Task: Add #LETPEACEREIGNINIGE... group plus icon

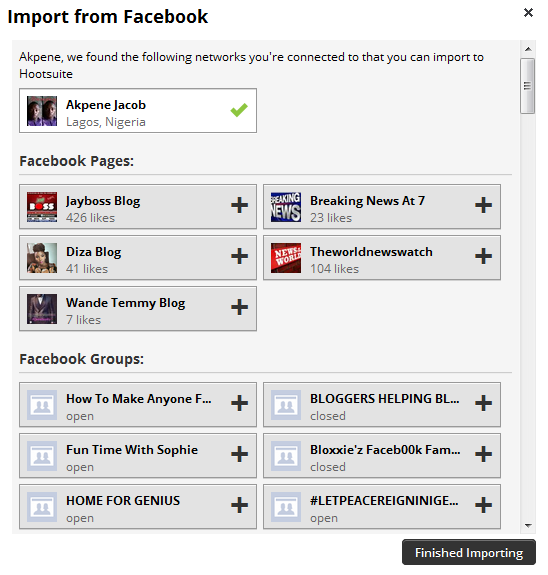Action: click(483, 505)
